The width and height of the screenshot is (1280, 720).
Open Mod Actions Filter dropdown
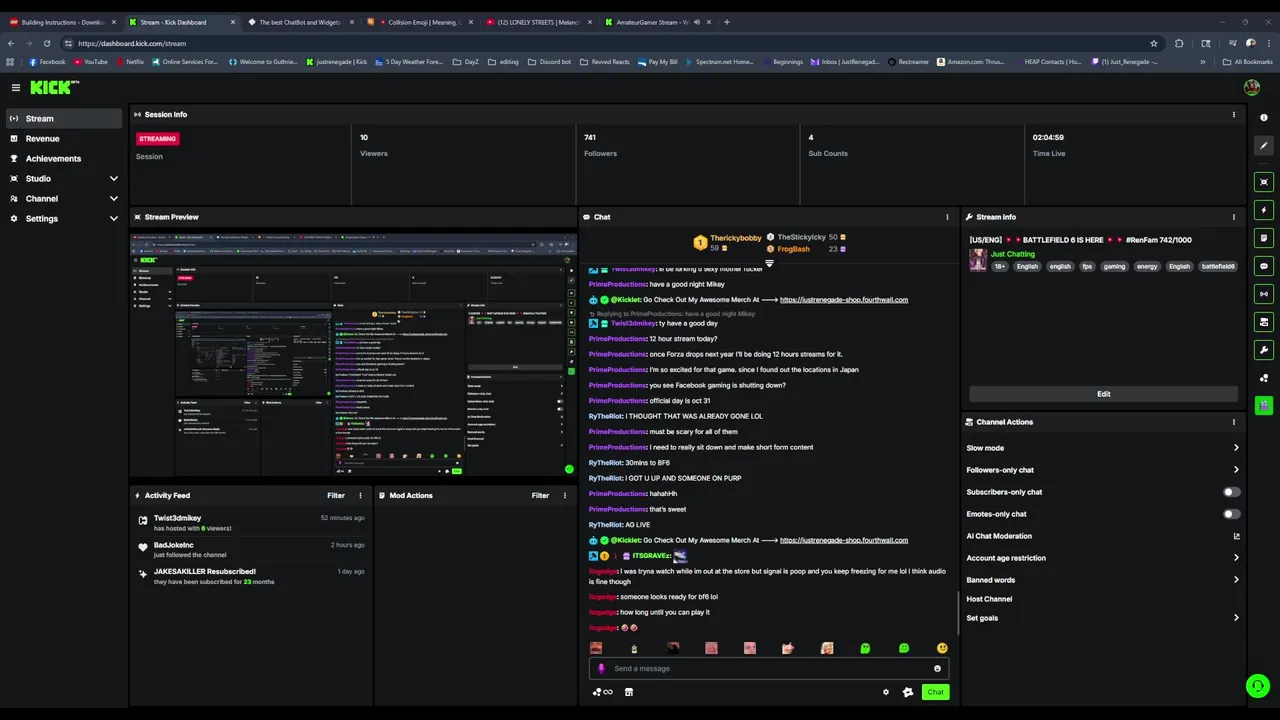click(540, 495)
